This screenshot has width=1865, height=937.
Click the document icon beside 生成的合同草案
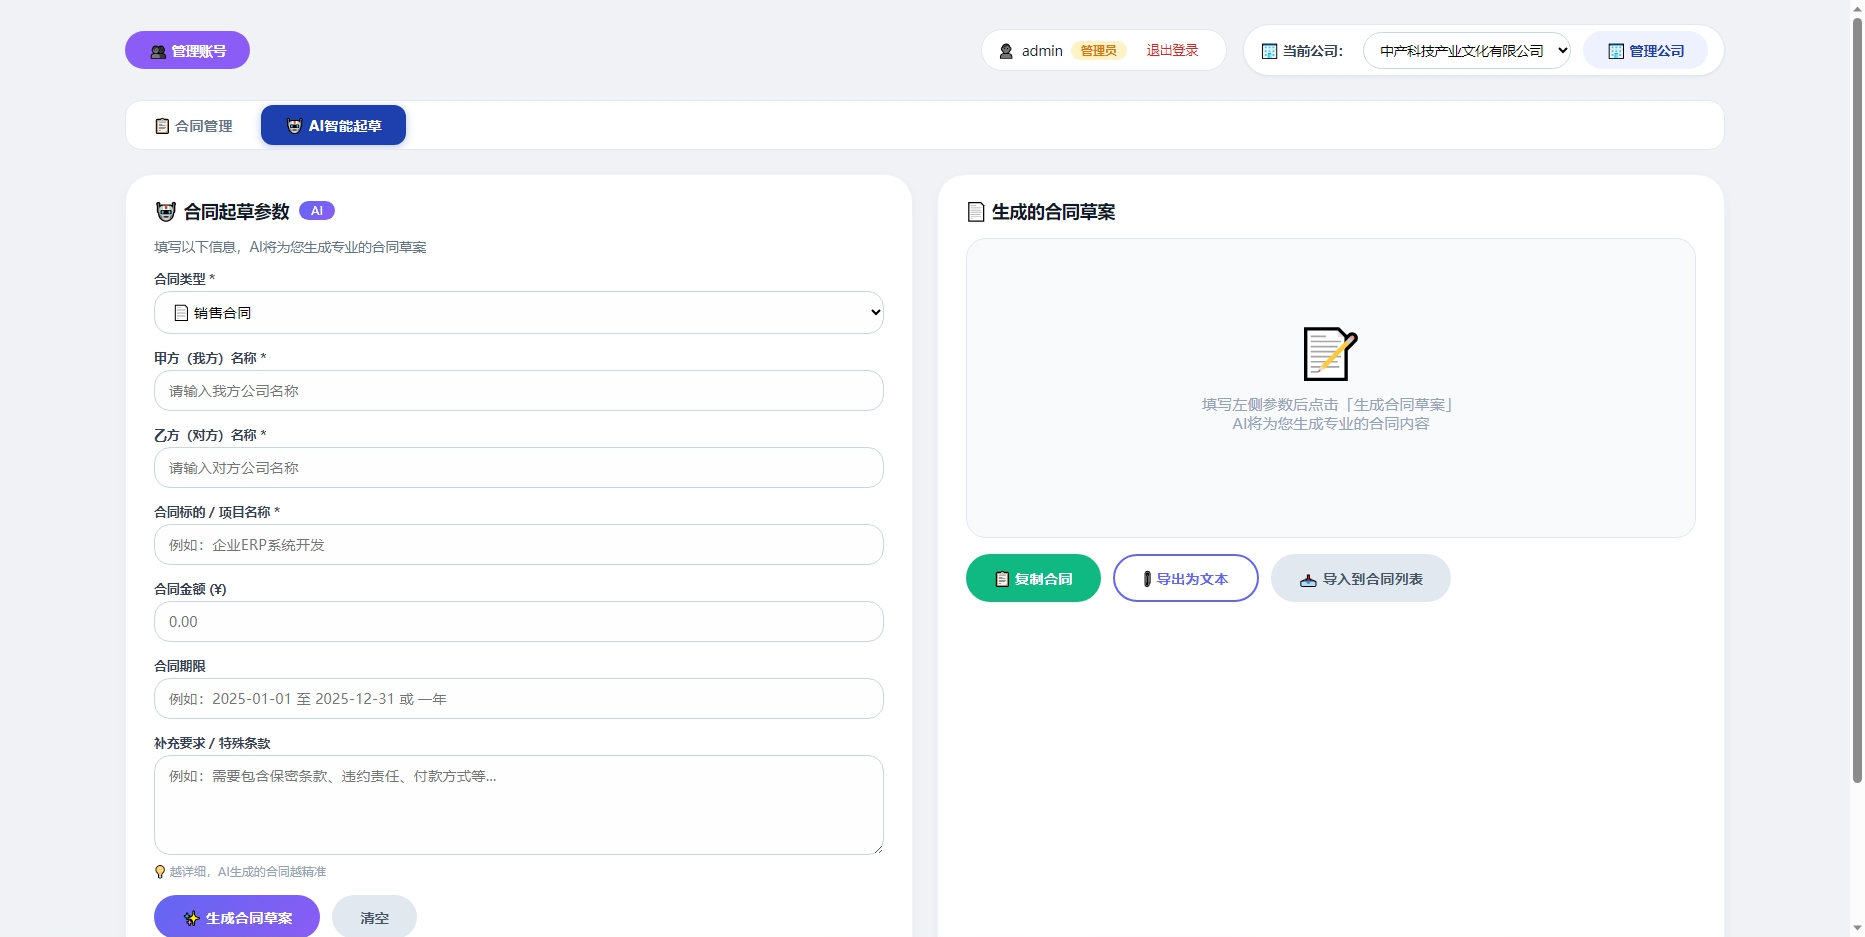976,212
